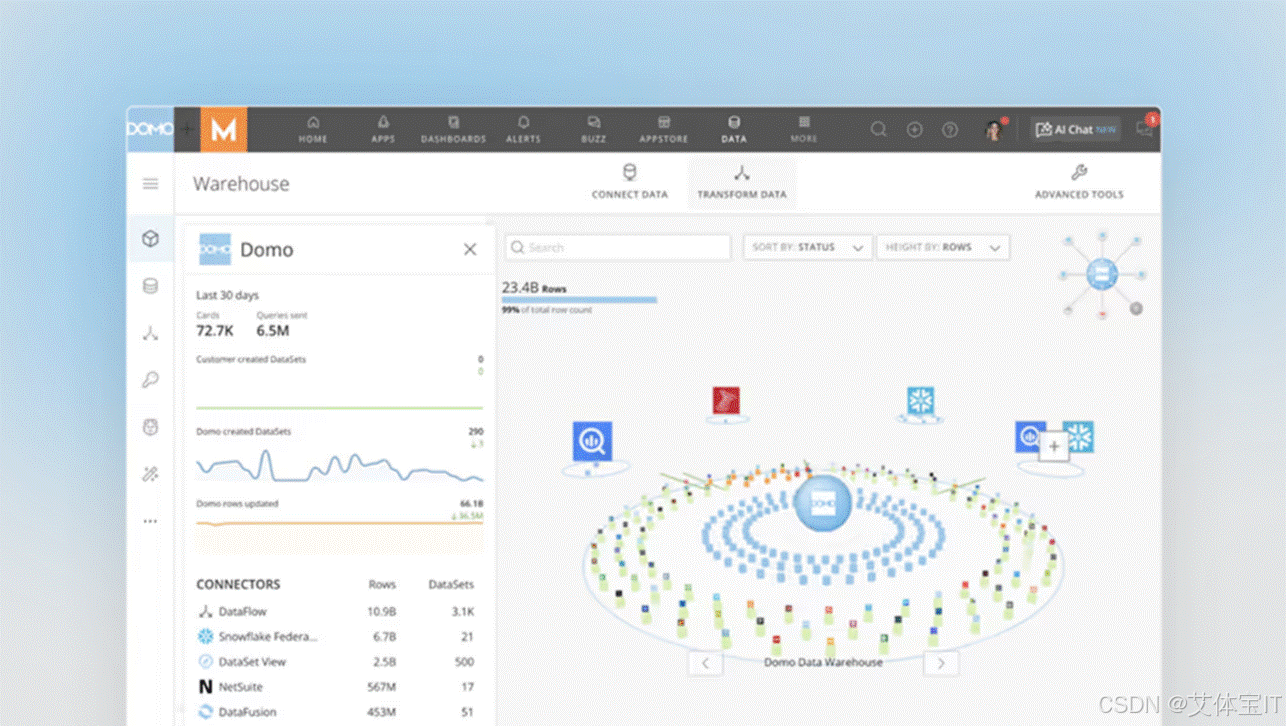This screenshot has width=1286, height=726.
Task: Click the Rows column header in Connectors
Action: (x=382, y=584)
